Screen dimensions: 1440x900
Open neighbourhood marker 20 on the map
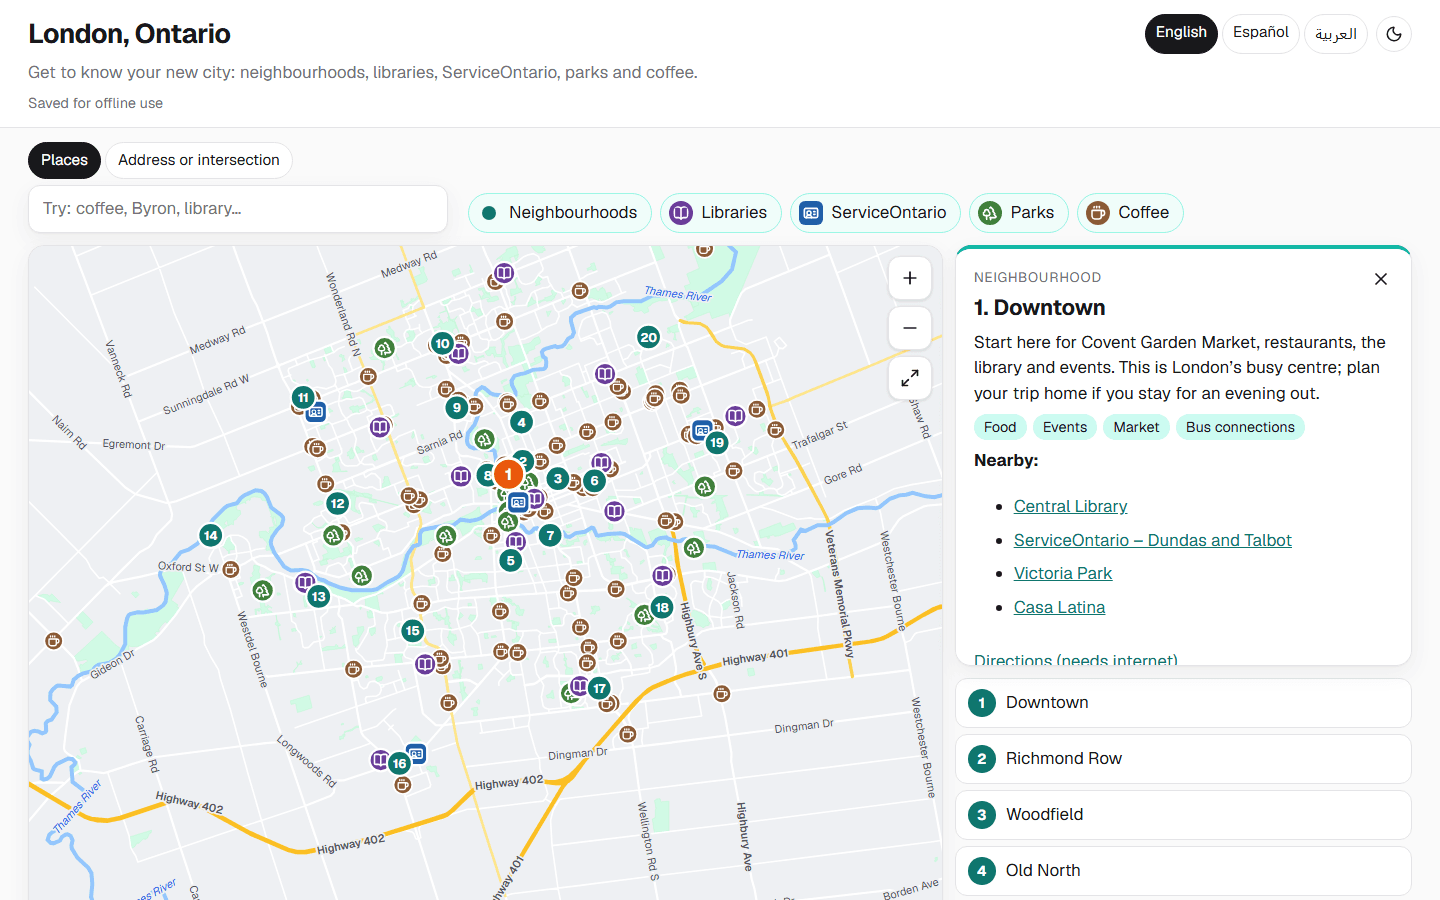[x=649, y=337]
